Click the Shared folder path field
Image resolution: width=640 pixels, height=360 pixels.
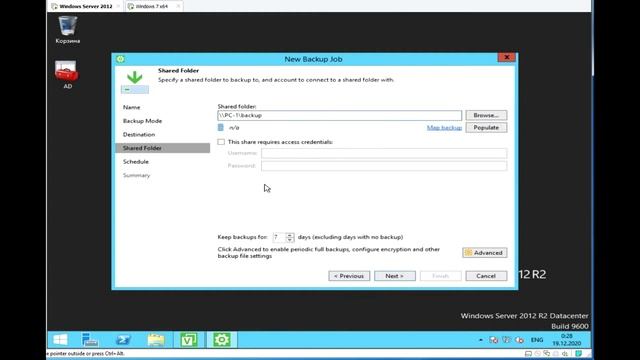(340, 116)
